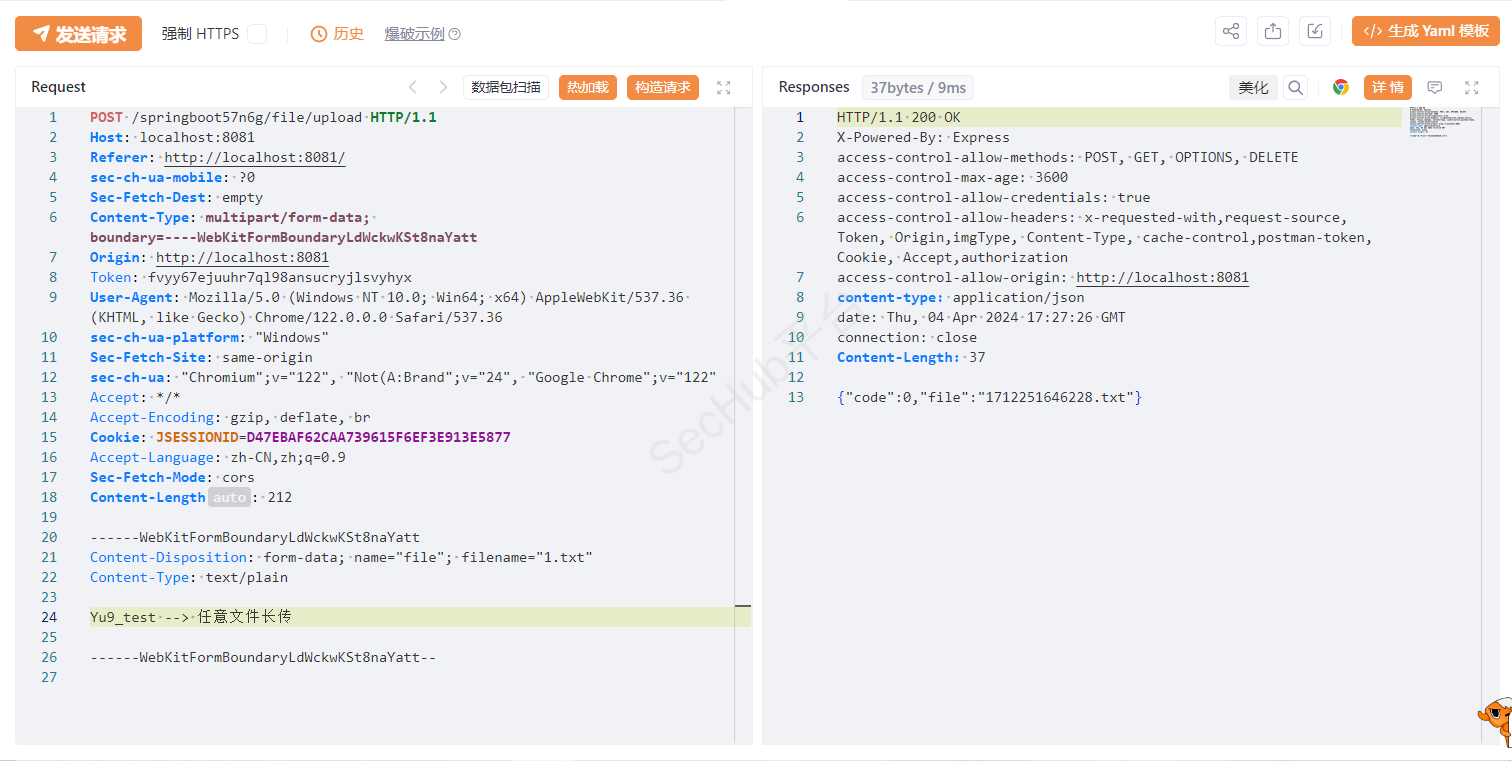This screenshot has height=761, width=1512.
Task: Click the share icon in top toolbar
Action: pos(1231,31)
